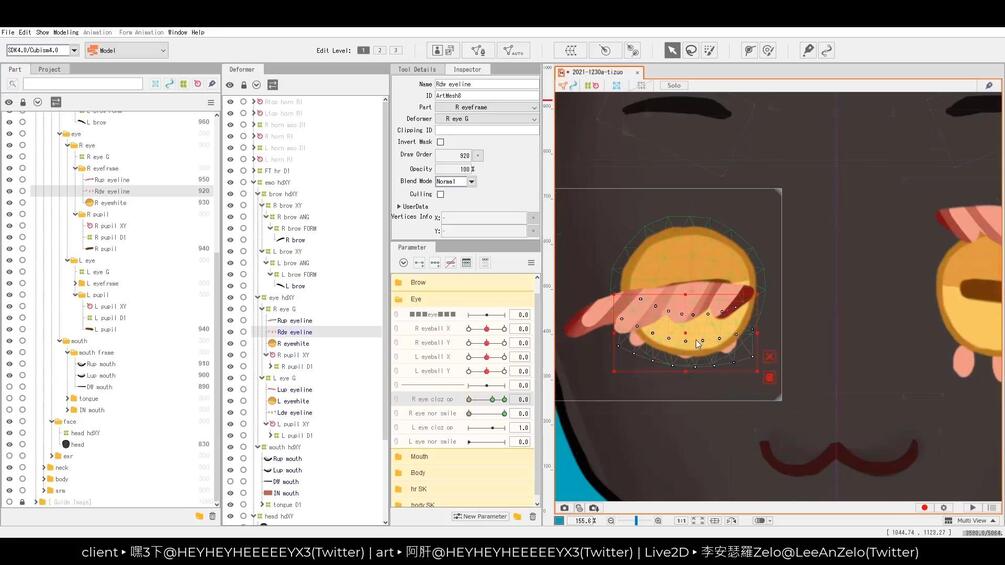Toggle visibility of head in Part panel
Screen dimensions: 1005x565
[x=9, y=444]
